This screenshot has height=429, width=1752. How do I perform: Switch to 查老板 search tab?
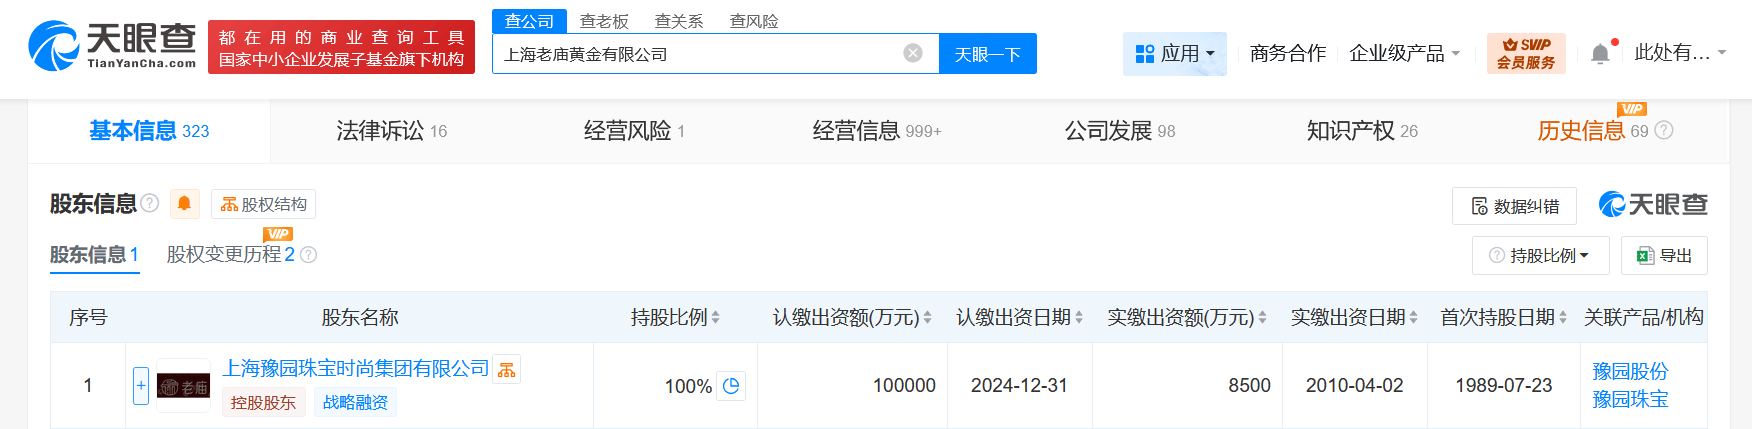604,21
